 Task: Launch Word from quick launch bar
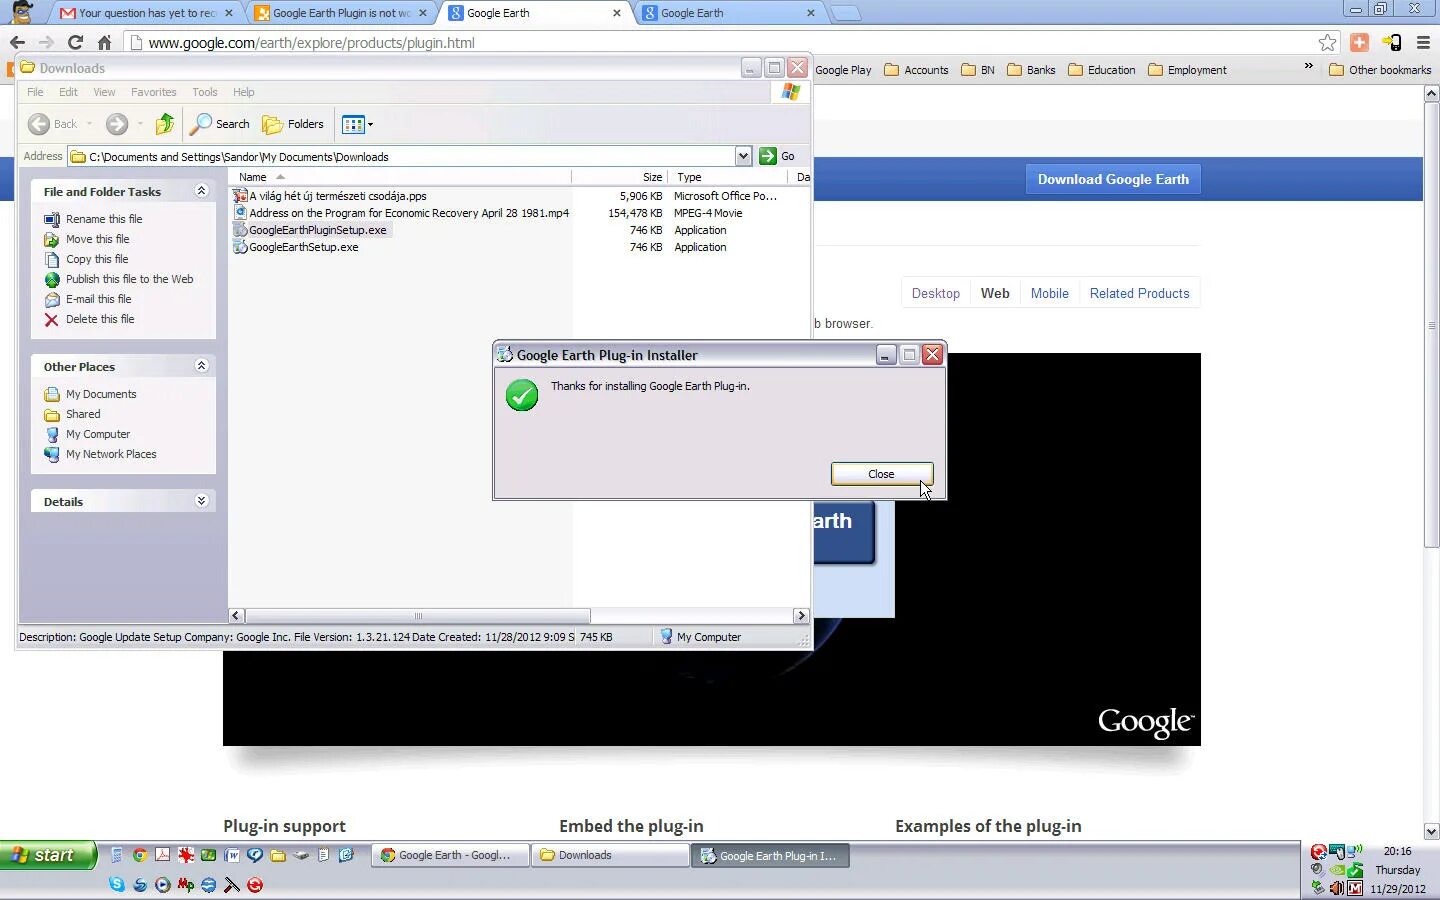pyautogui.click(x=232, y=855)
